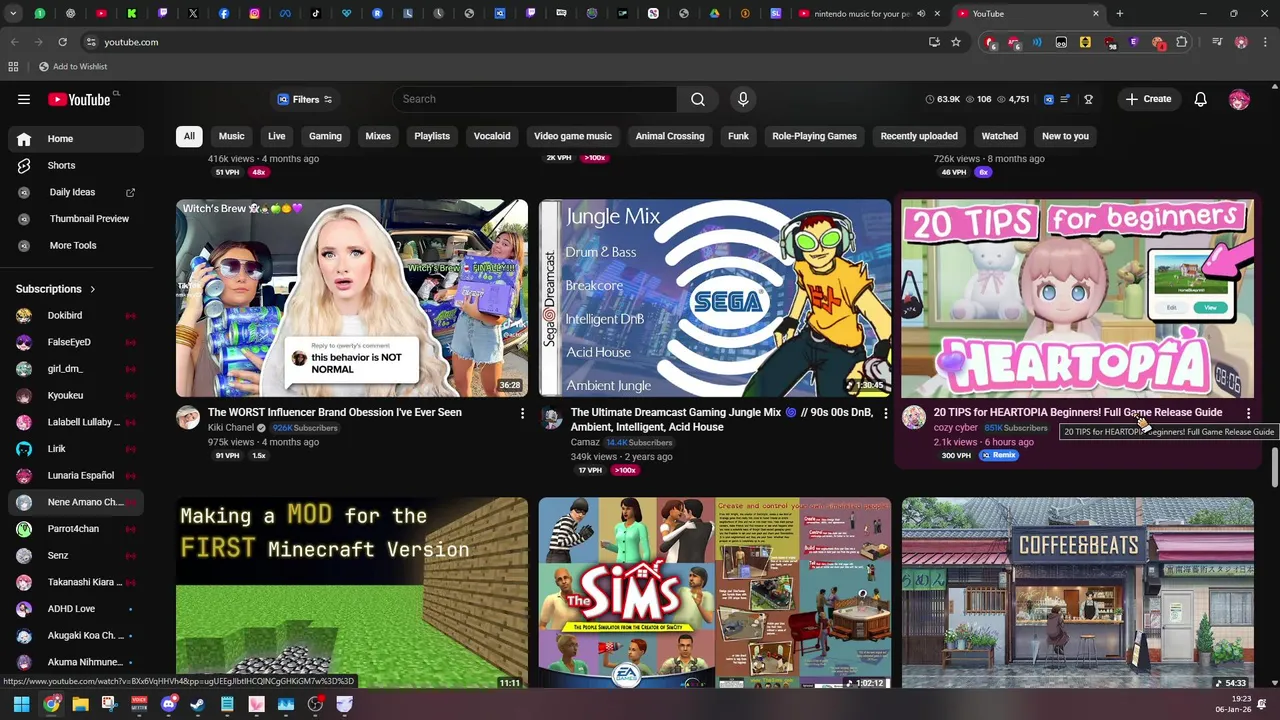Click the YouTube search input field
This screenshot has height=720, width=1280.
(535, 99)
